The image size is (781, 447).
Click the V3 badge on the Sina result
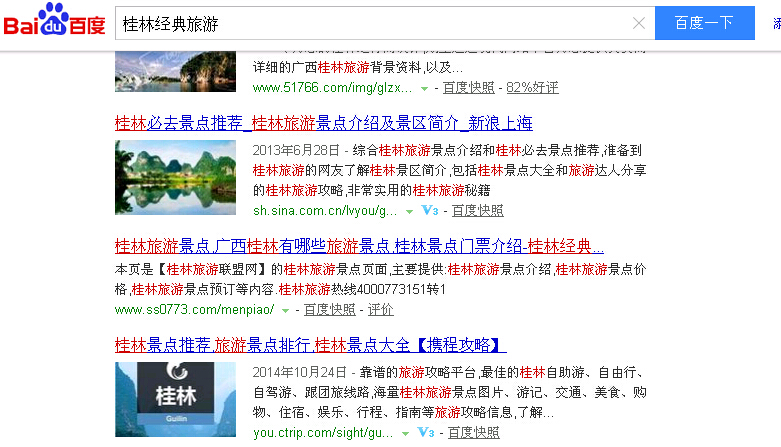[x=430, y=210]
